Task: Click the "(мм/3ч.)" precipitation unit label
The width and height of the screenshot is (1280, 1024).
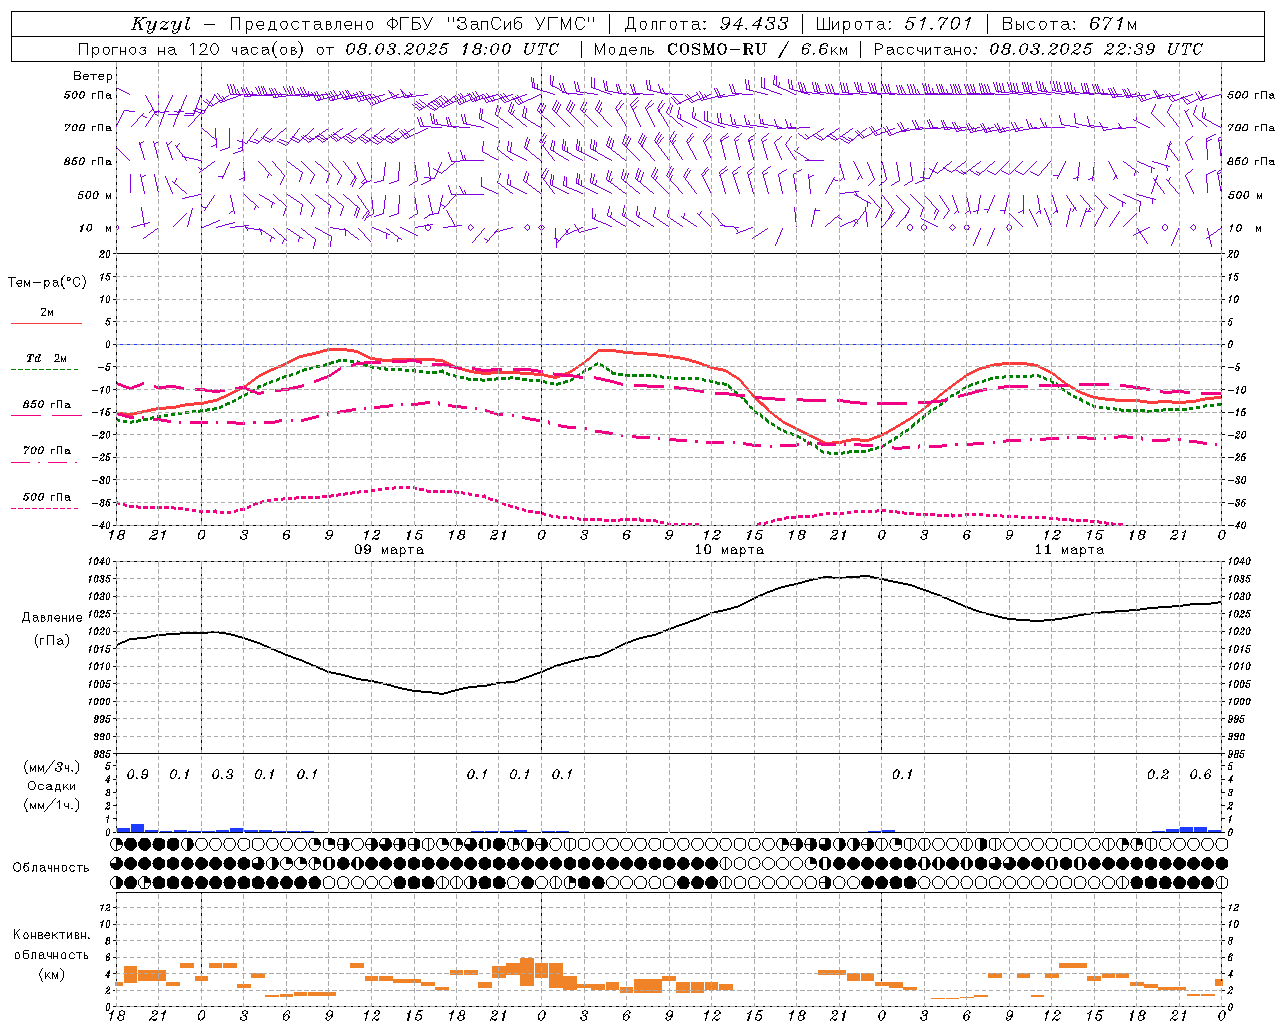Action: (51, 767)
